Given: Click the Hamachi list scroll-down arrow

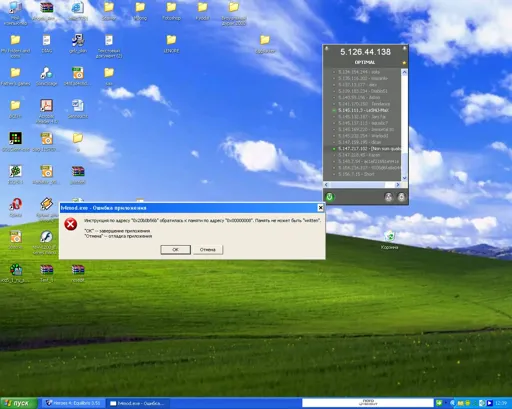Looking at the screenshot, I should point(404,178).
